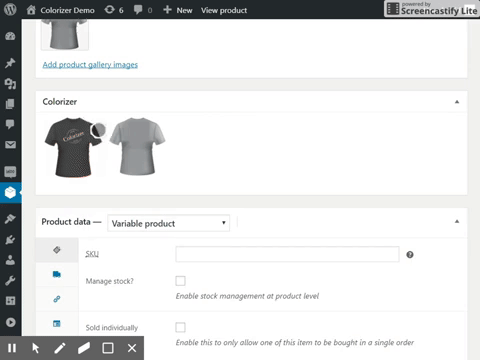480x360 pixels.
Task: Open the Shipping tab truck icon
Action: (57, 274)
